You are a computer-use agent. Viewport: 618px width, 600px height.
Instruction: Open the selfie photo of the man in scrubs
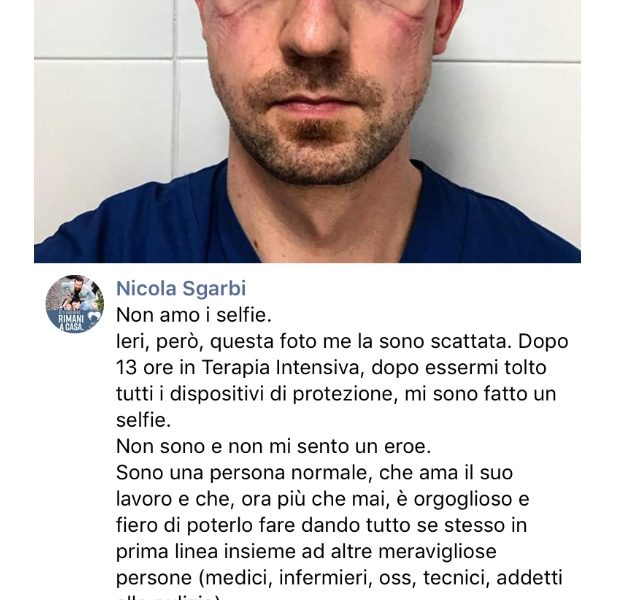tap(307, 131)
